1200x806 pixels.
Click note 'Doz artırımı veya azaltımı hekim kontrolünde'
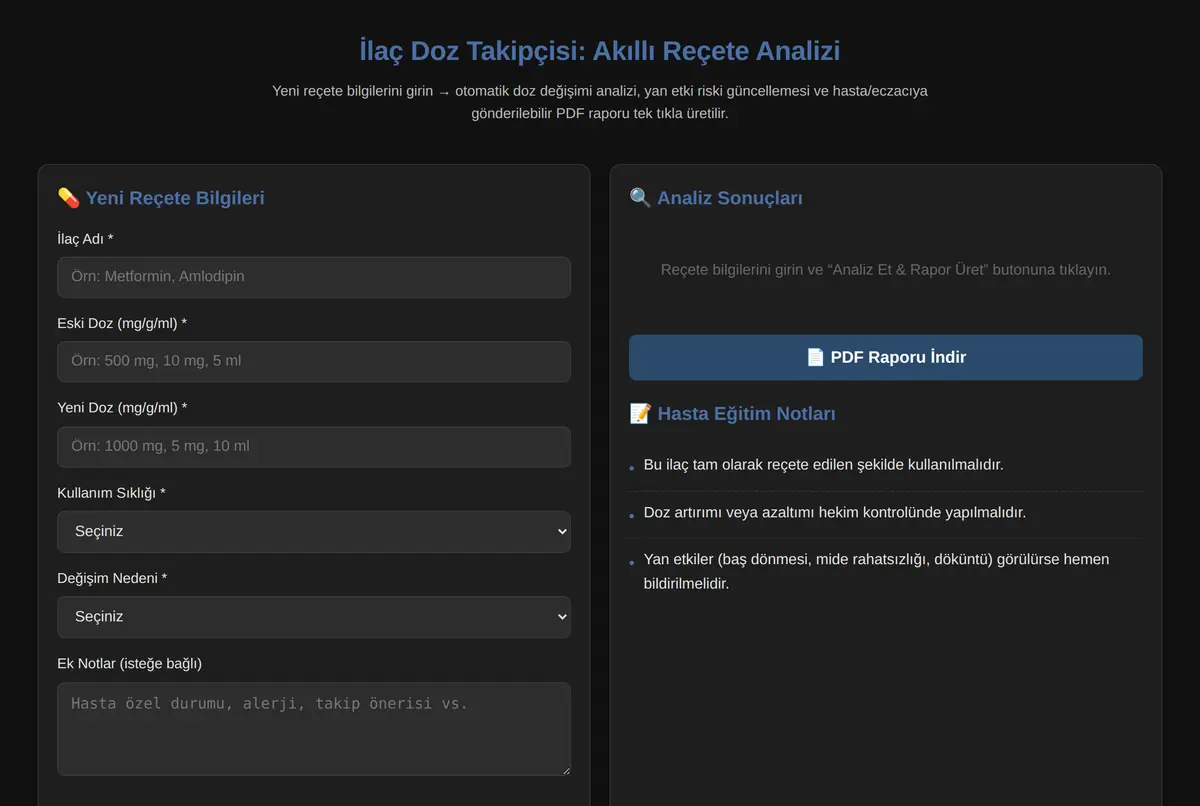click(x=835, y=512)
